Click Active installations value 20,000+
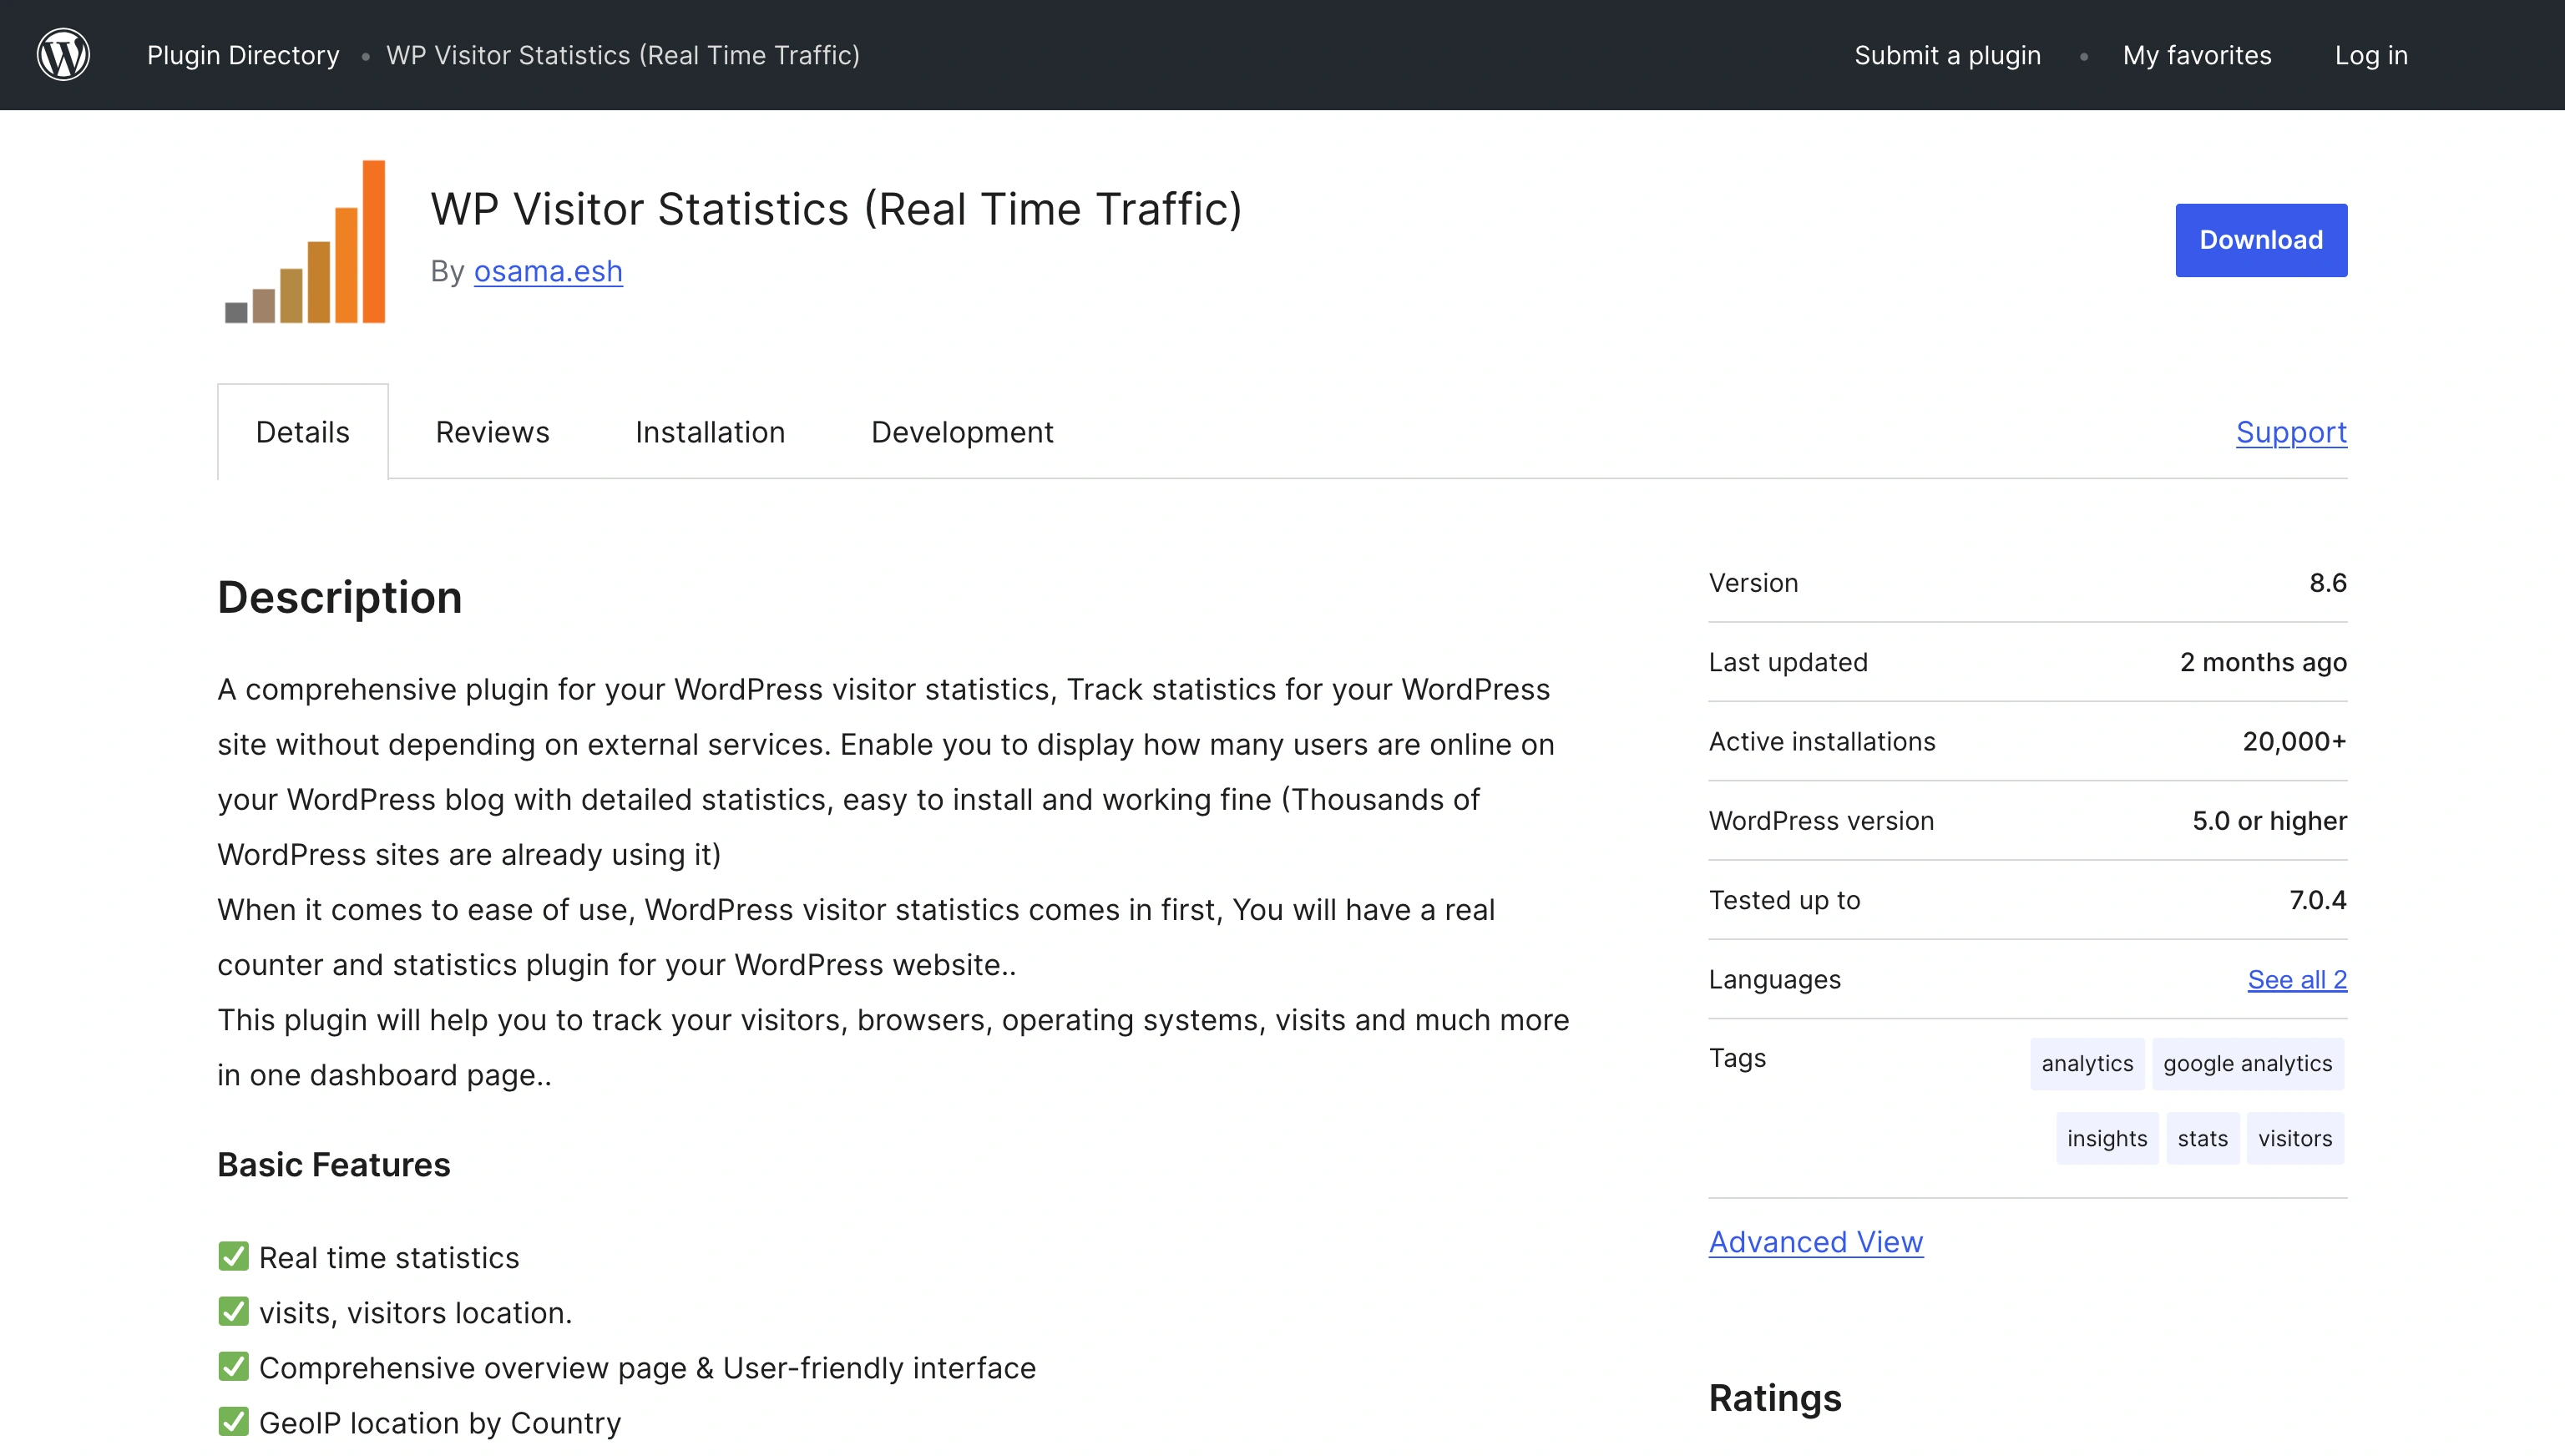 coord(2294,742)
